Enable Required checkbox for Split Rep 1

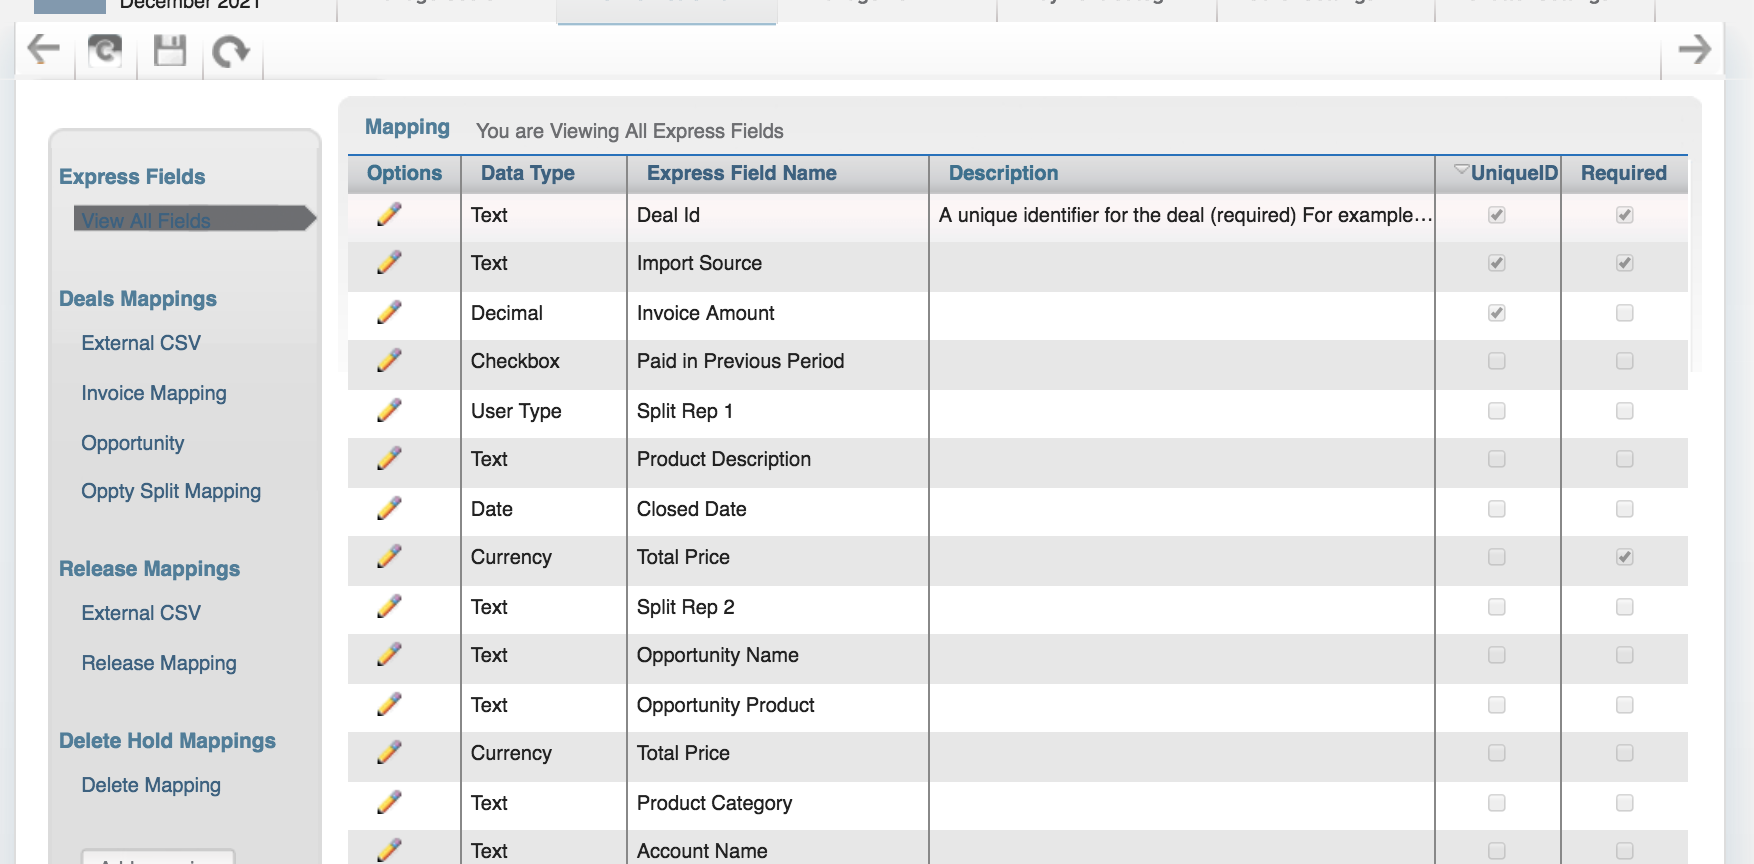click(x=1625, y=411)
